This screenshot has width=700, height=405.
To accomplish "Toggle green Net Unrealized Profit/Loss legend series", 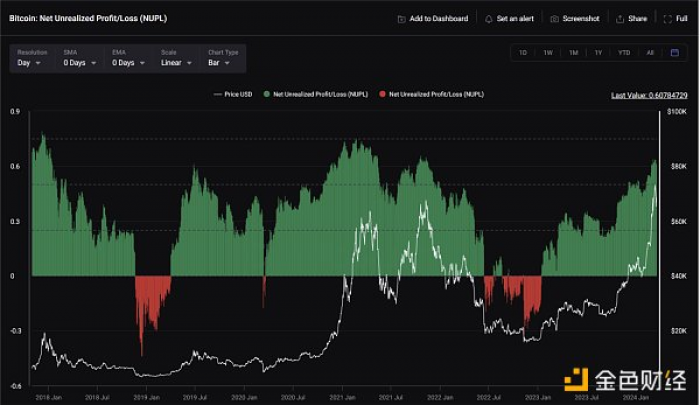I will (316, 94).
